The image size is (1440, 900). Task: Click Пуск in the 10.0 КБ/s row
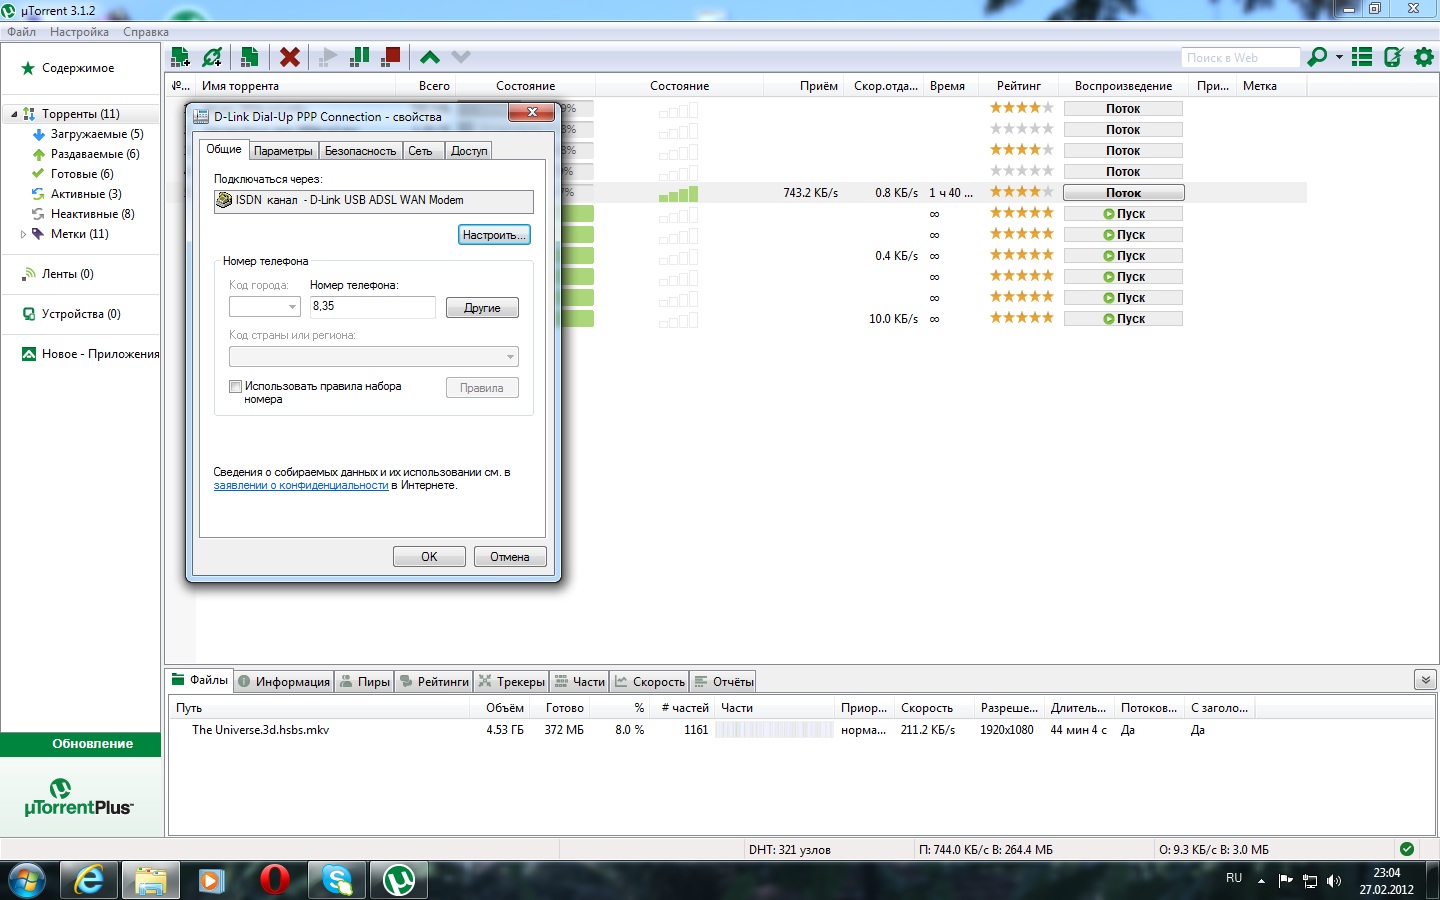[1123, 319]
